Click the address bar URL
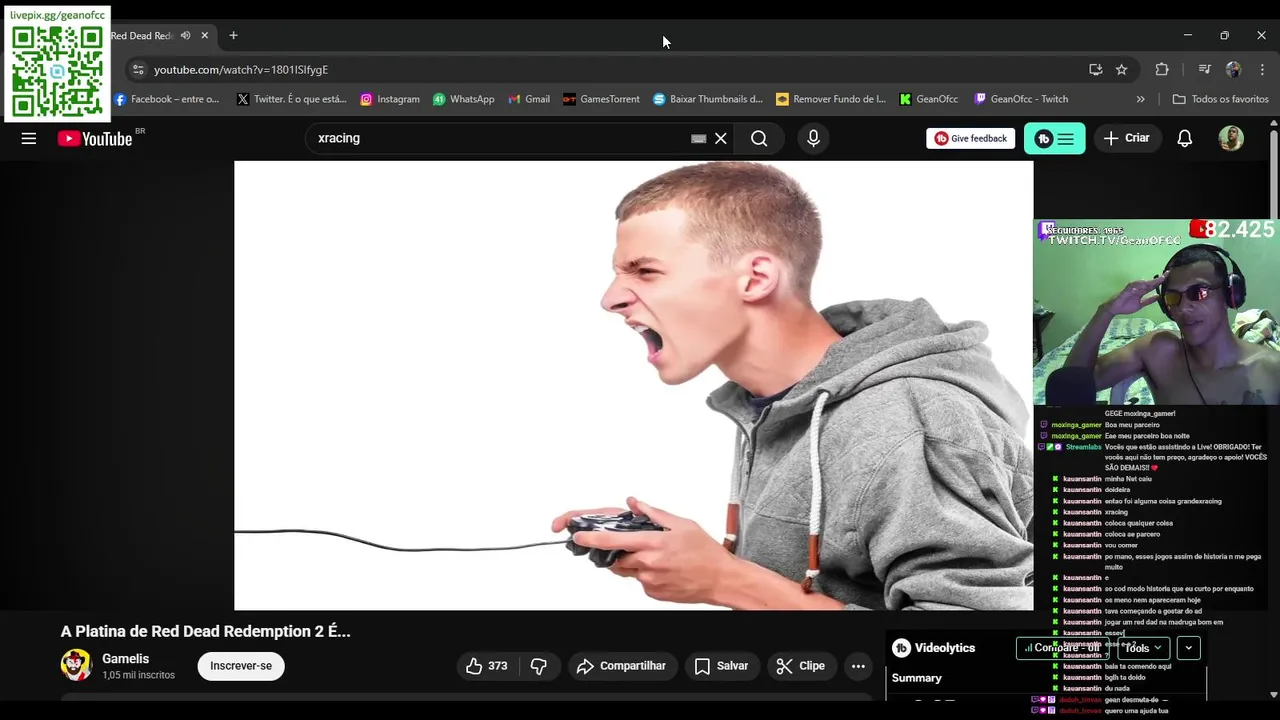 pos(241,69)
